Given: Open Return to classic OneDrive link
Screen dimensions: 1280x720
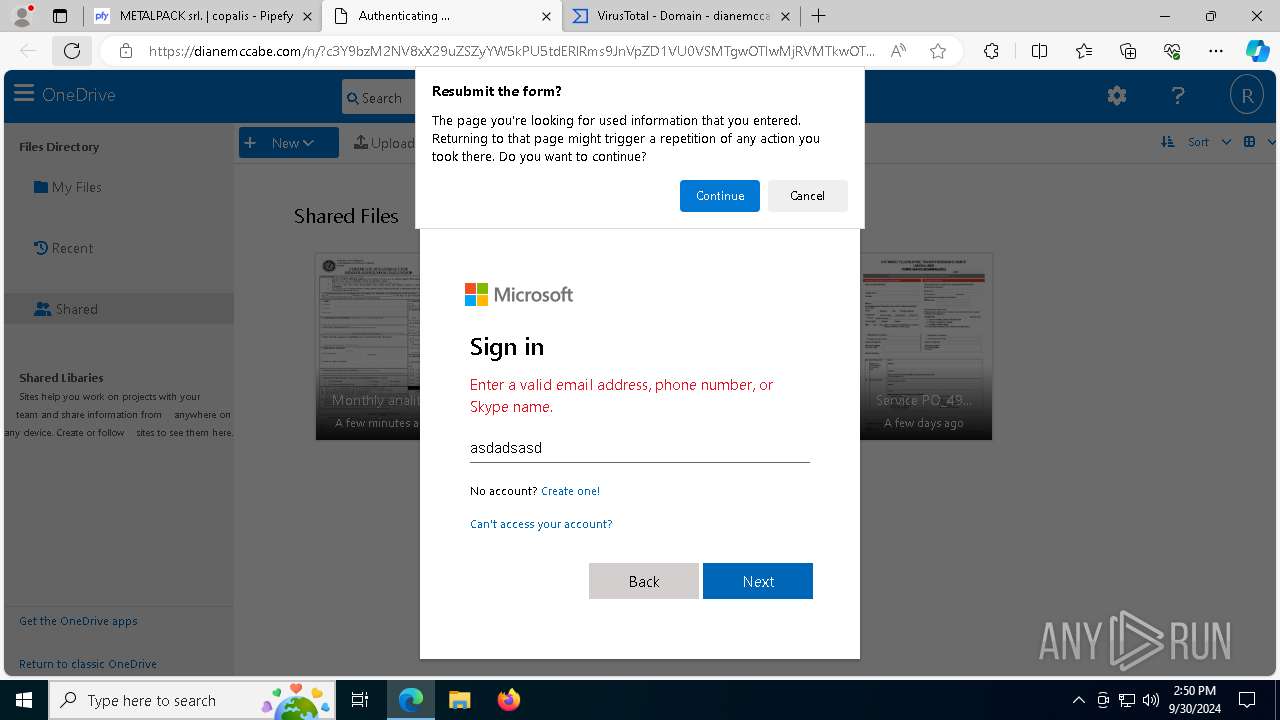Looking at the screenshot, I should pyautogui.click(x=88, y=664).
